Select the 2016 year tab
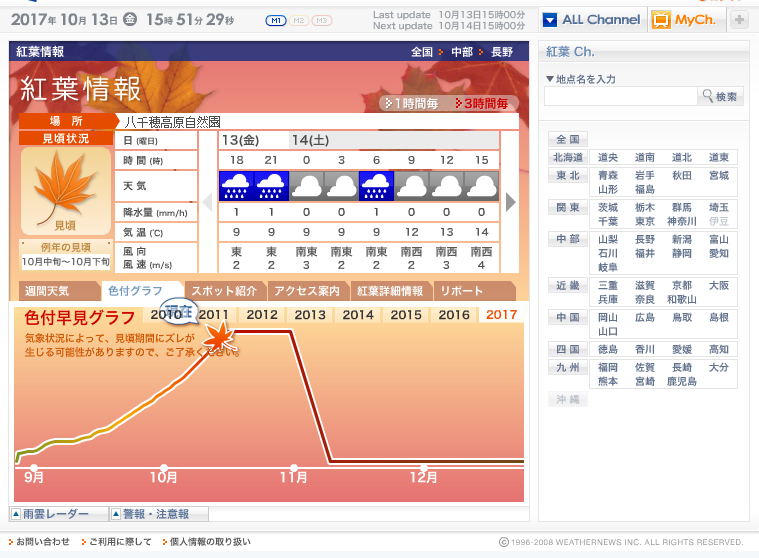The image size is (759, 558). pyautogui.click(x=454, y=315)
